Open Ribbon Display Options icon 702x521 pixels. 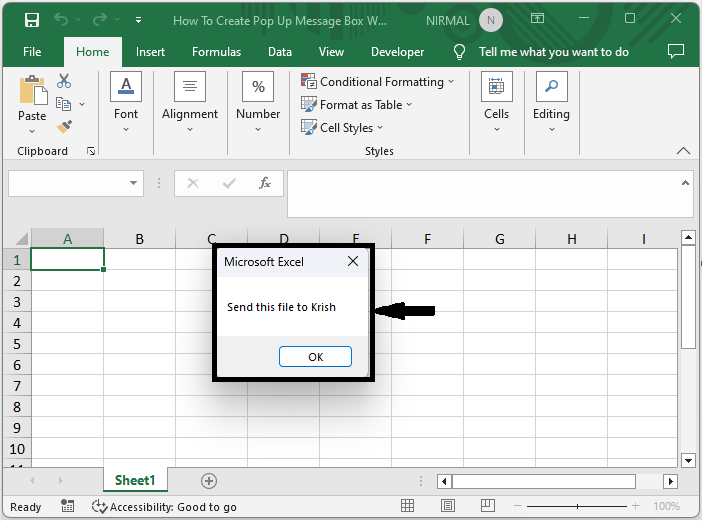tap(537, 18)
